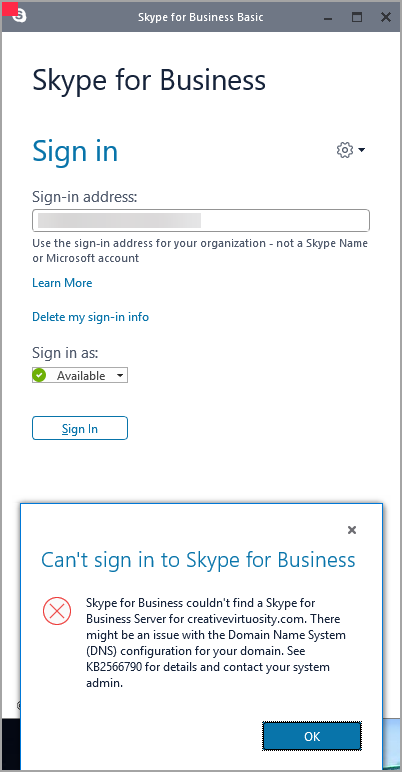
Task: Click Delete my sign-in info
Action: [90, 317]
